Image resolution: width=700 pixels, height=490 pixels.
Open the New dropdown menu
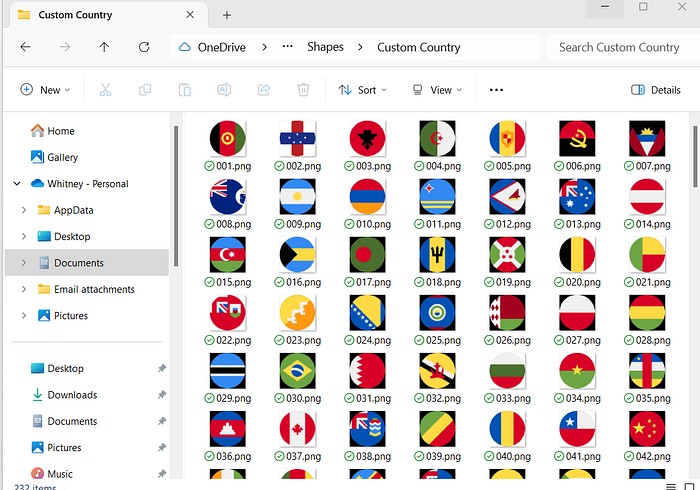(x=46, y=90)
